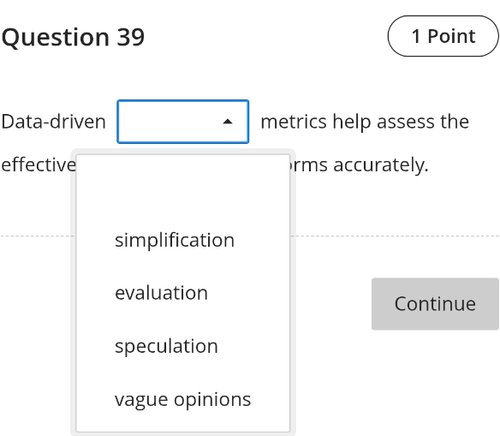The width and height of the screenshot is (500, 436).
Task: Click the word "metrics" after the dropdown
Action: [294, 122]
